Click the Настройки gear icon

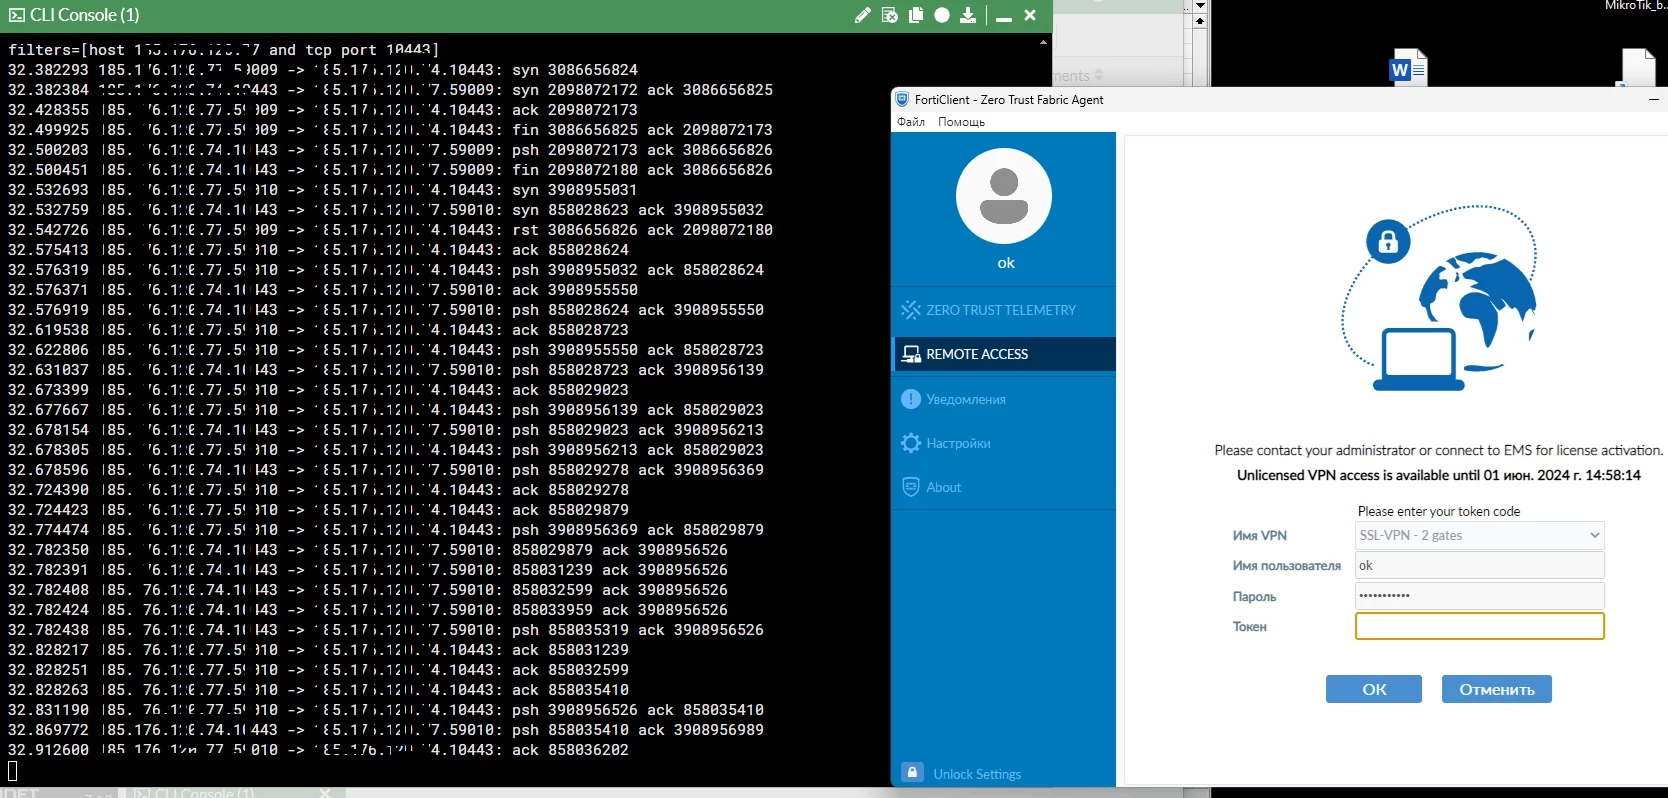coord(911,443)
